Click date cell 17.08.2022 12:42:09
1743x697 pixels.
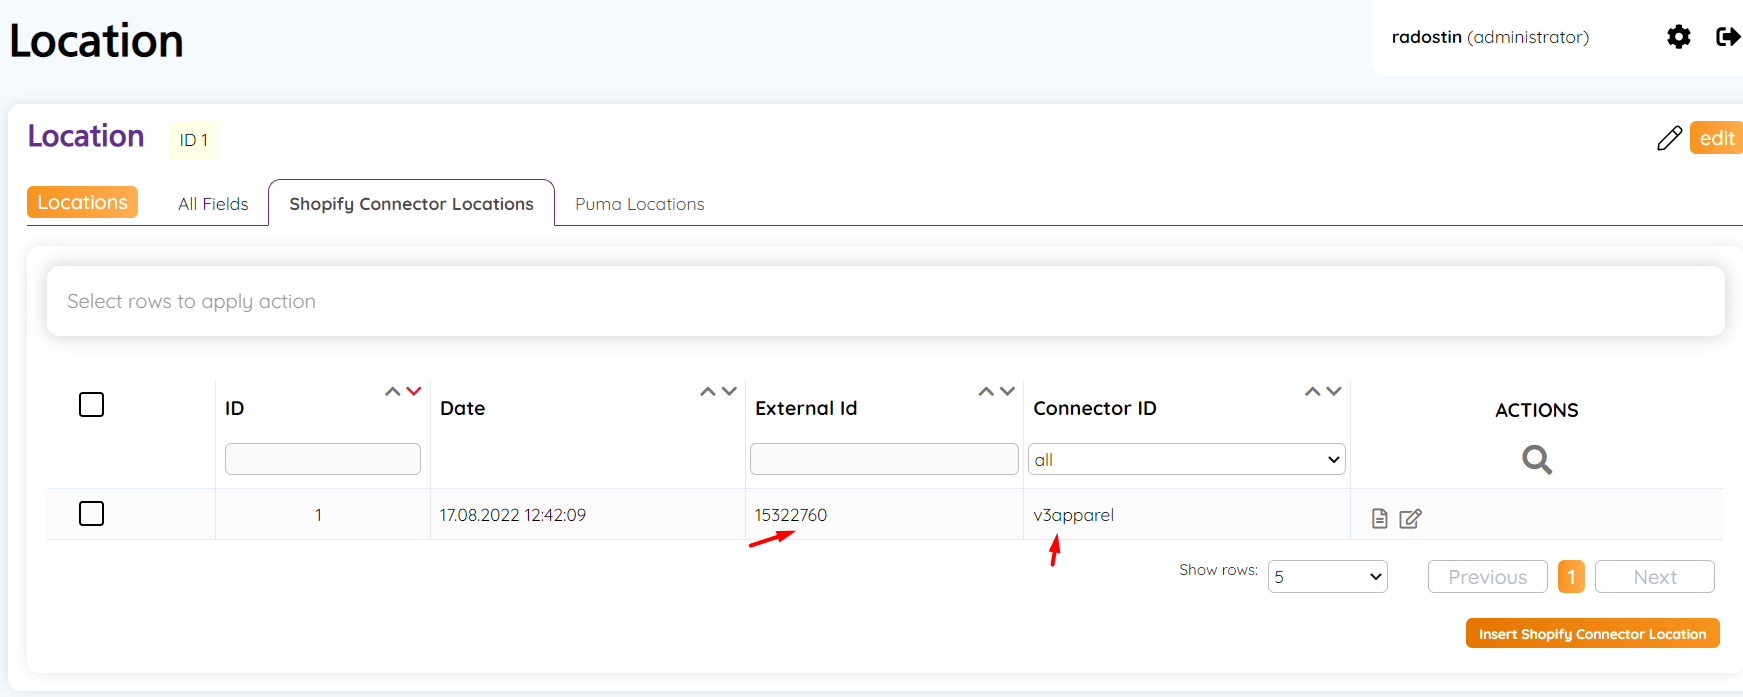513,515
